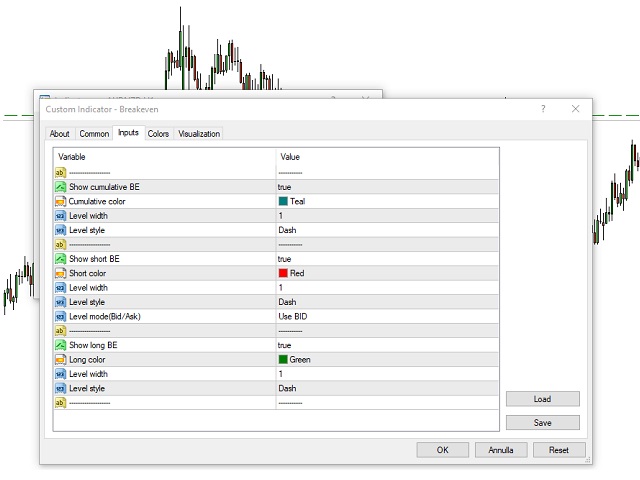Switch to the Colors tab

point(158,134)
